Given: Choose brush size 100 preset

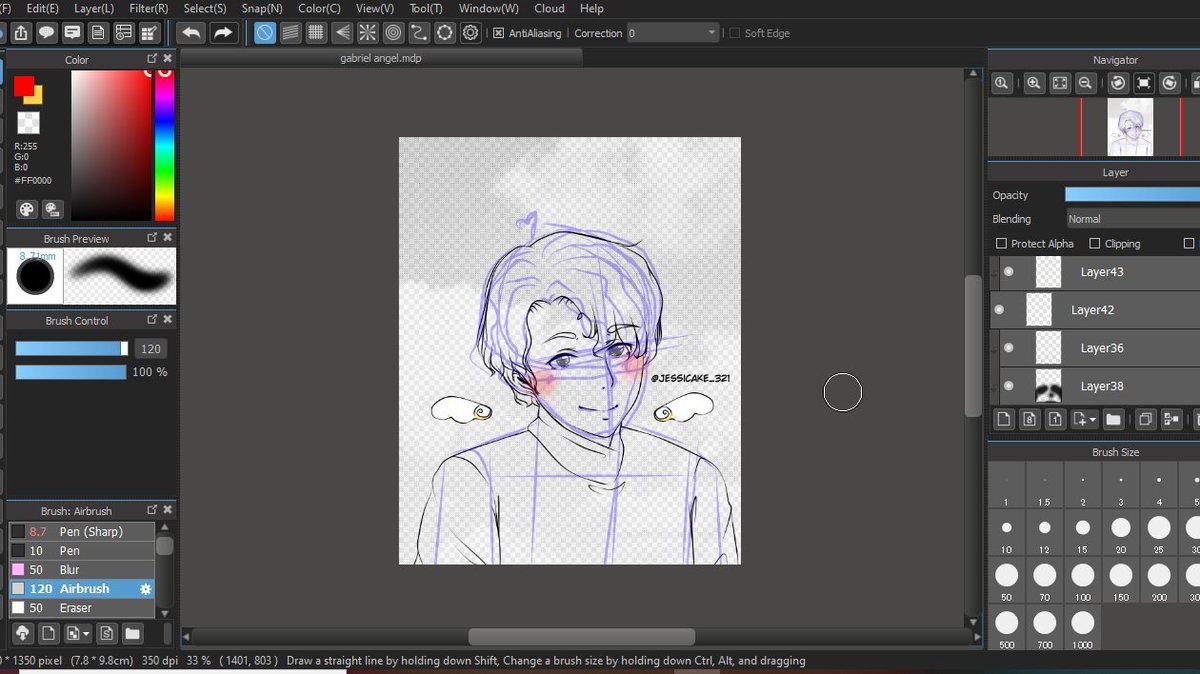Looking at the screenshot, I should (x=1083, y=581).
